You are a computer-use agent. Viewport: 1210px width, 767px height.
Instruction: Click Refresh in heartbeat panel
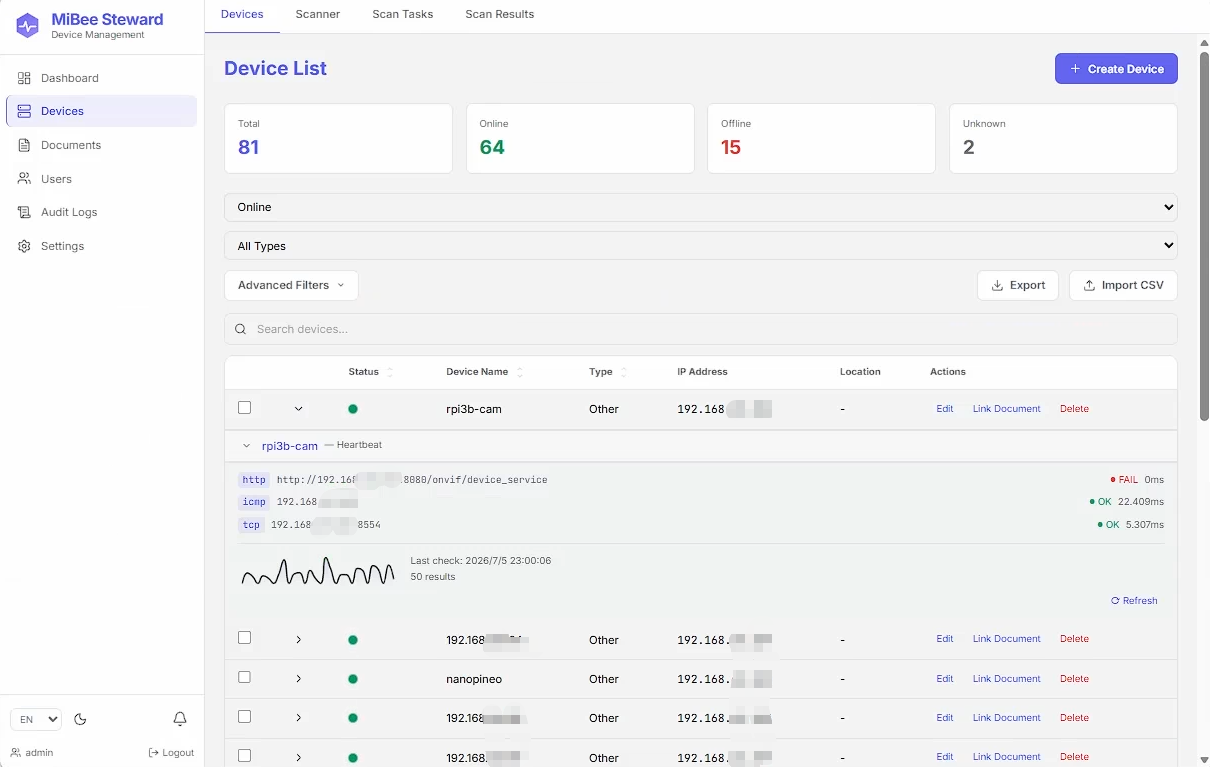(1134, 601)
